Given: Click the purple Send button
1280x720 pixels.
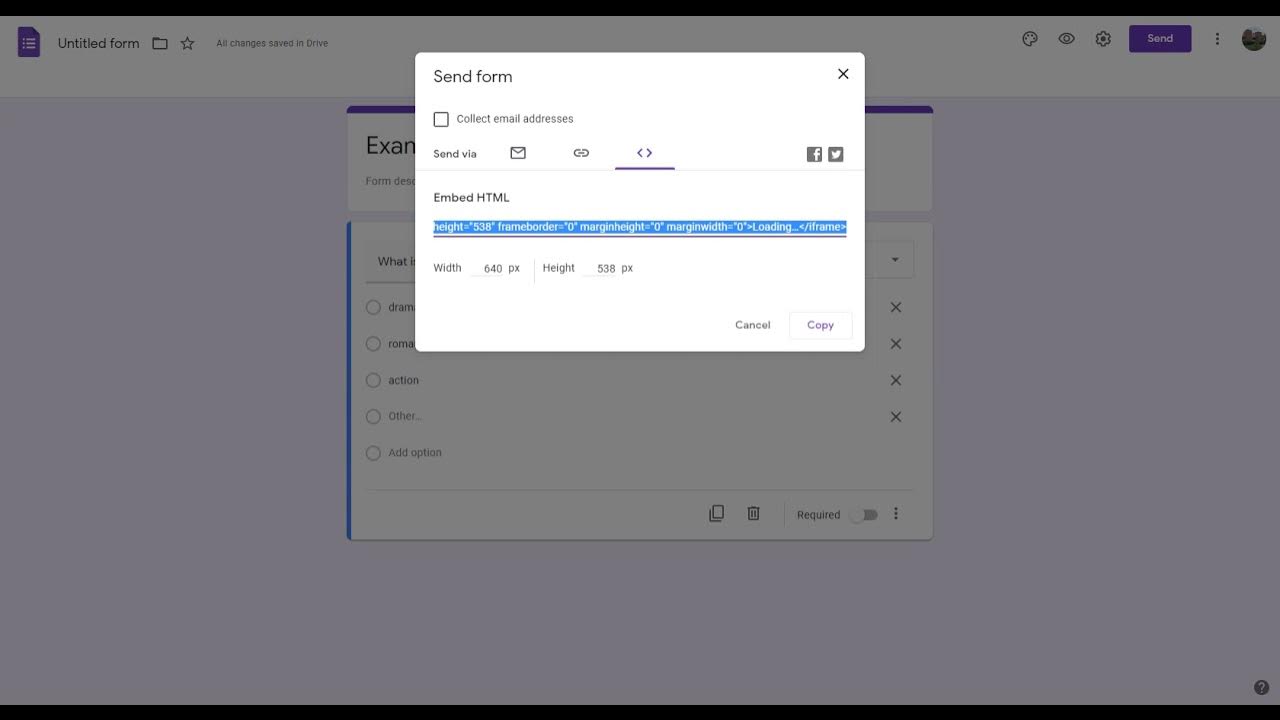Looking at the screenshot, I should (1160, 39).
